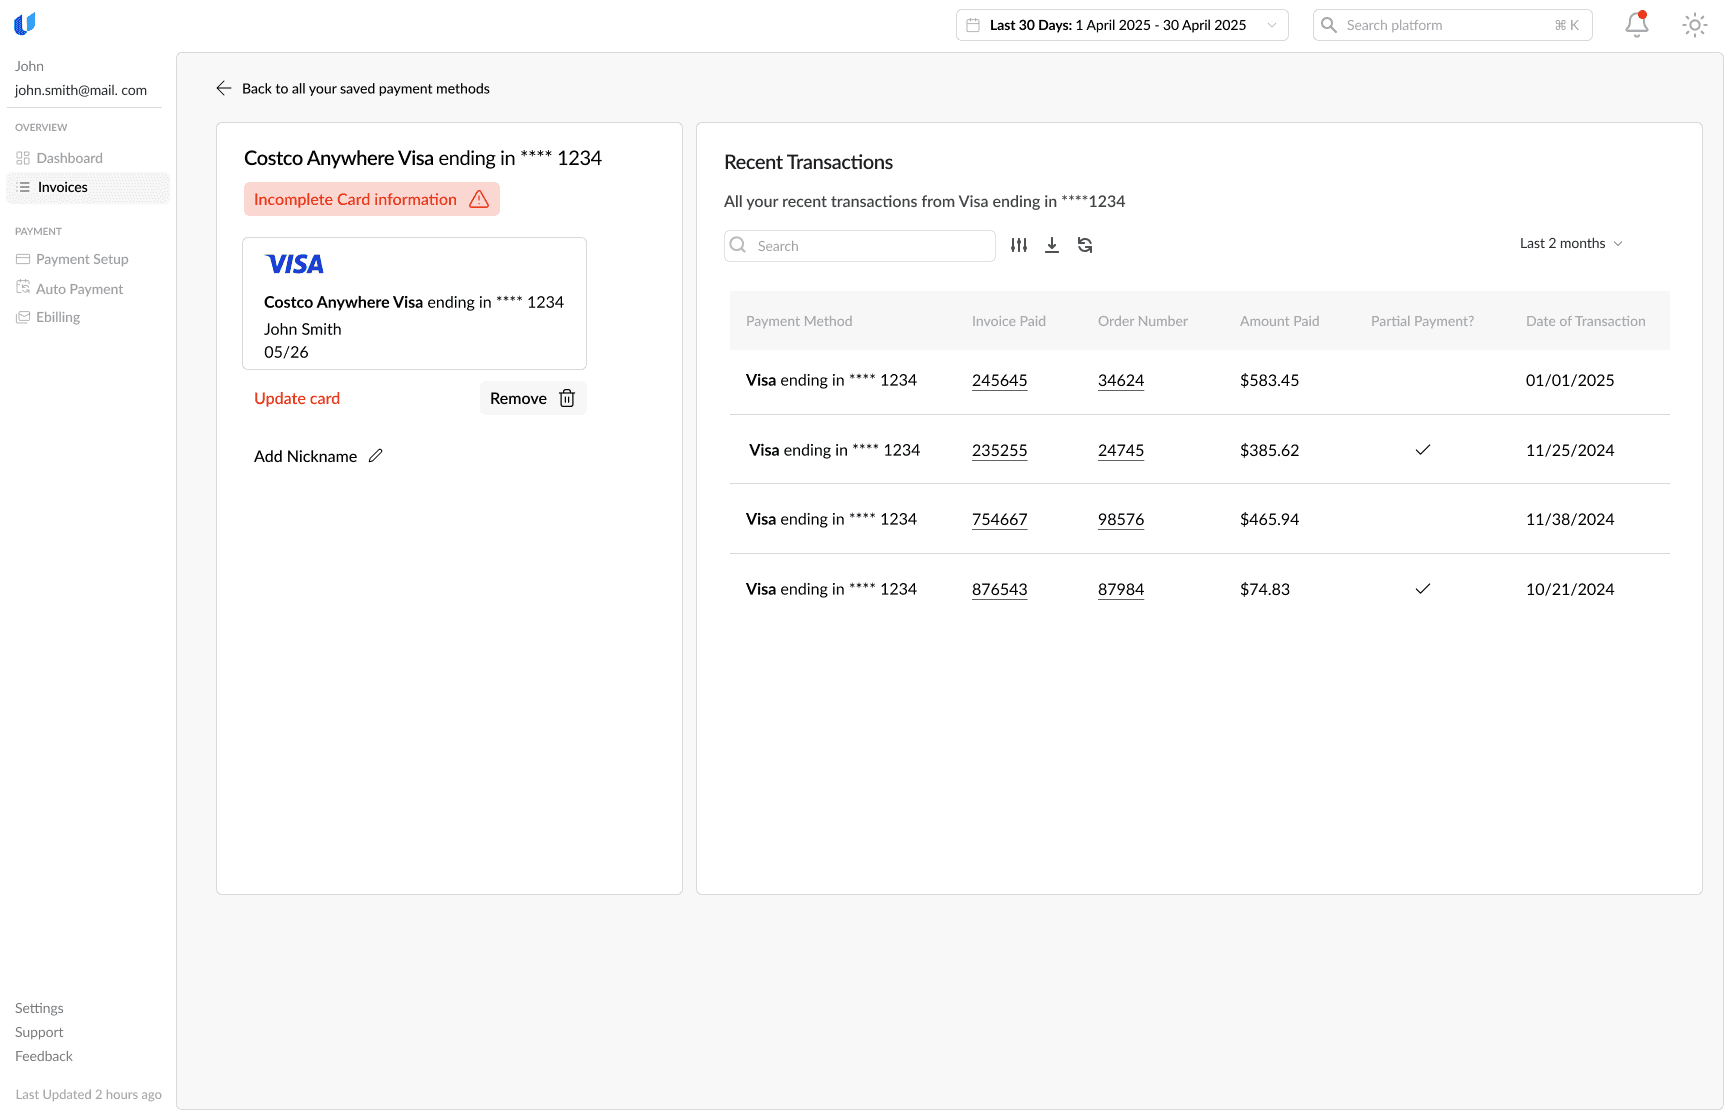Toggle light theme sun icon
Viewport: 1728px width, 1117px height.
click(x=1694, y=25)
